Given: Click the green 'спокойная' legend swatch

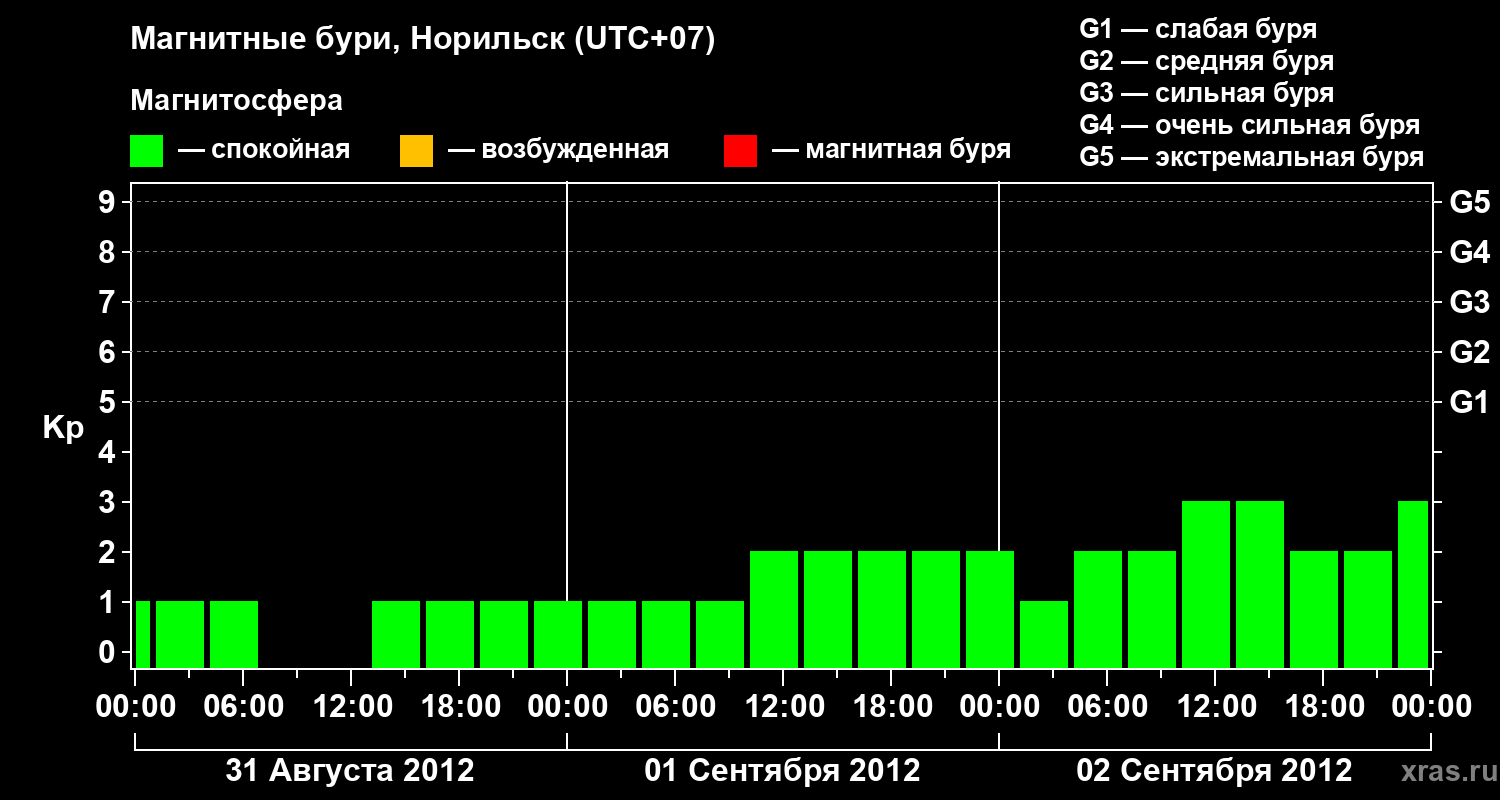Looking at the screenshot, I should pos(147,151).
